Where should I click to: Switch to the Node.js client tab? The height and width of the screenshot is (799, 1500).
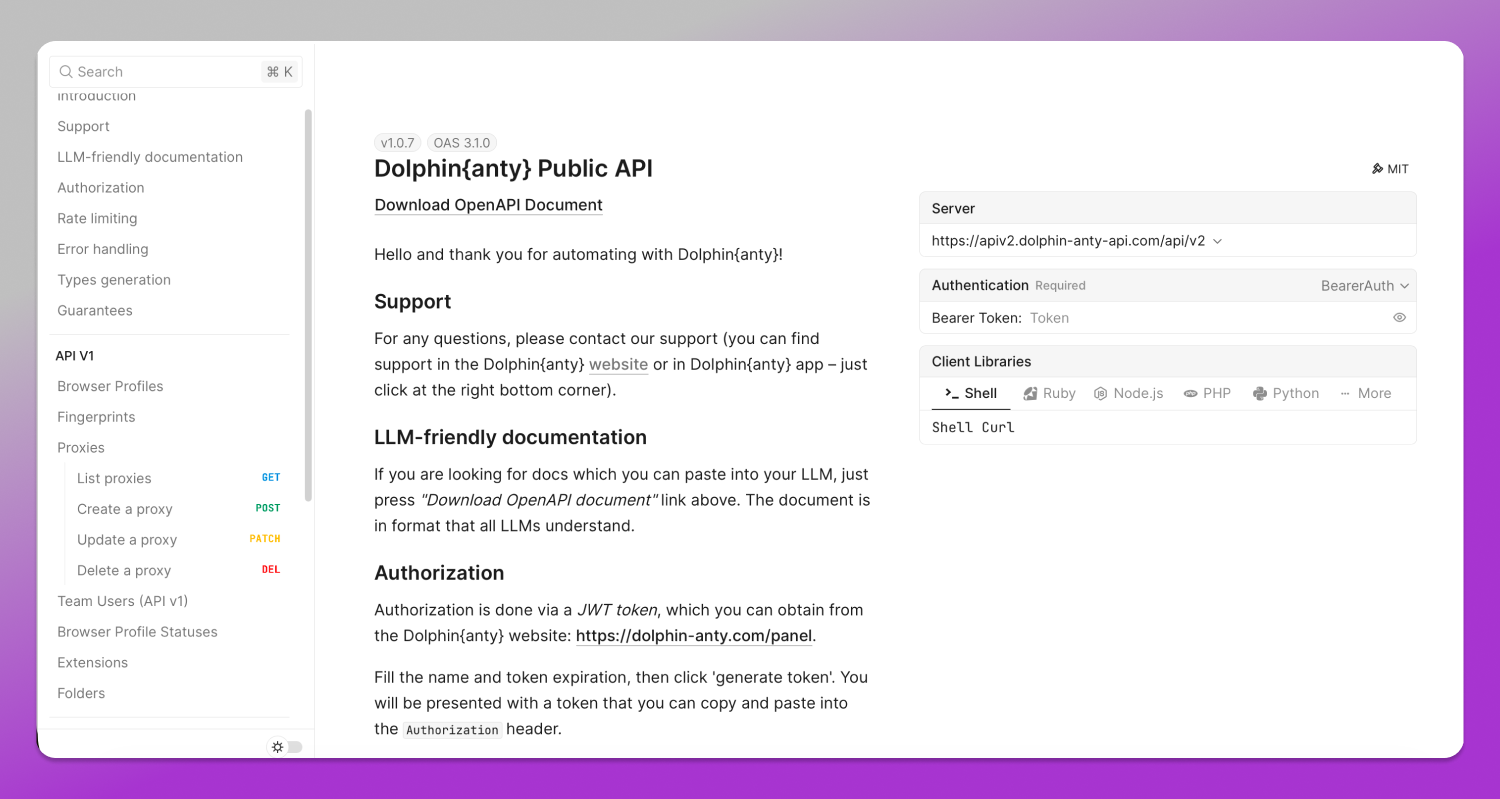click(1129, 393)
